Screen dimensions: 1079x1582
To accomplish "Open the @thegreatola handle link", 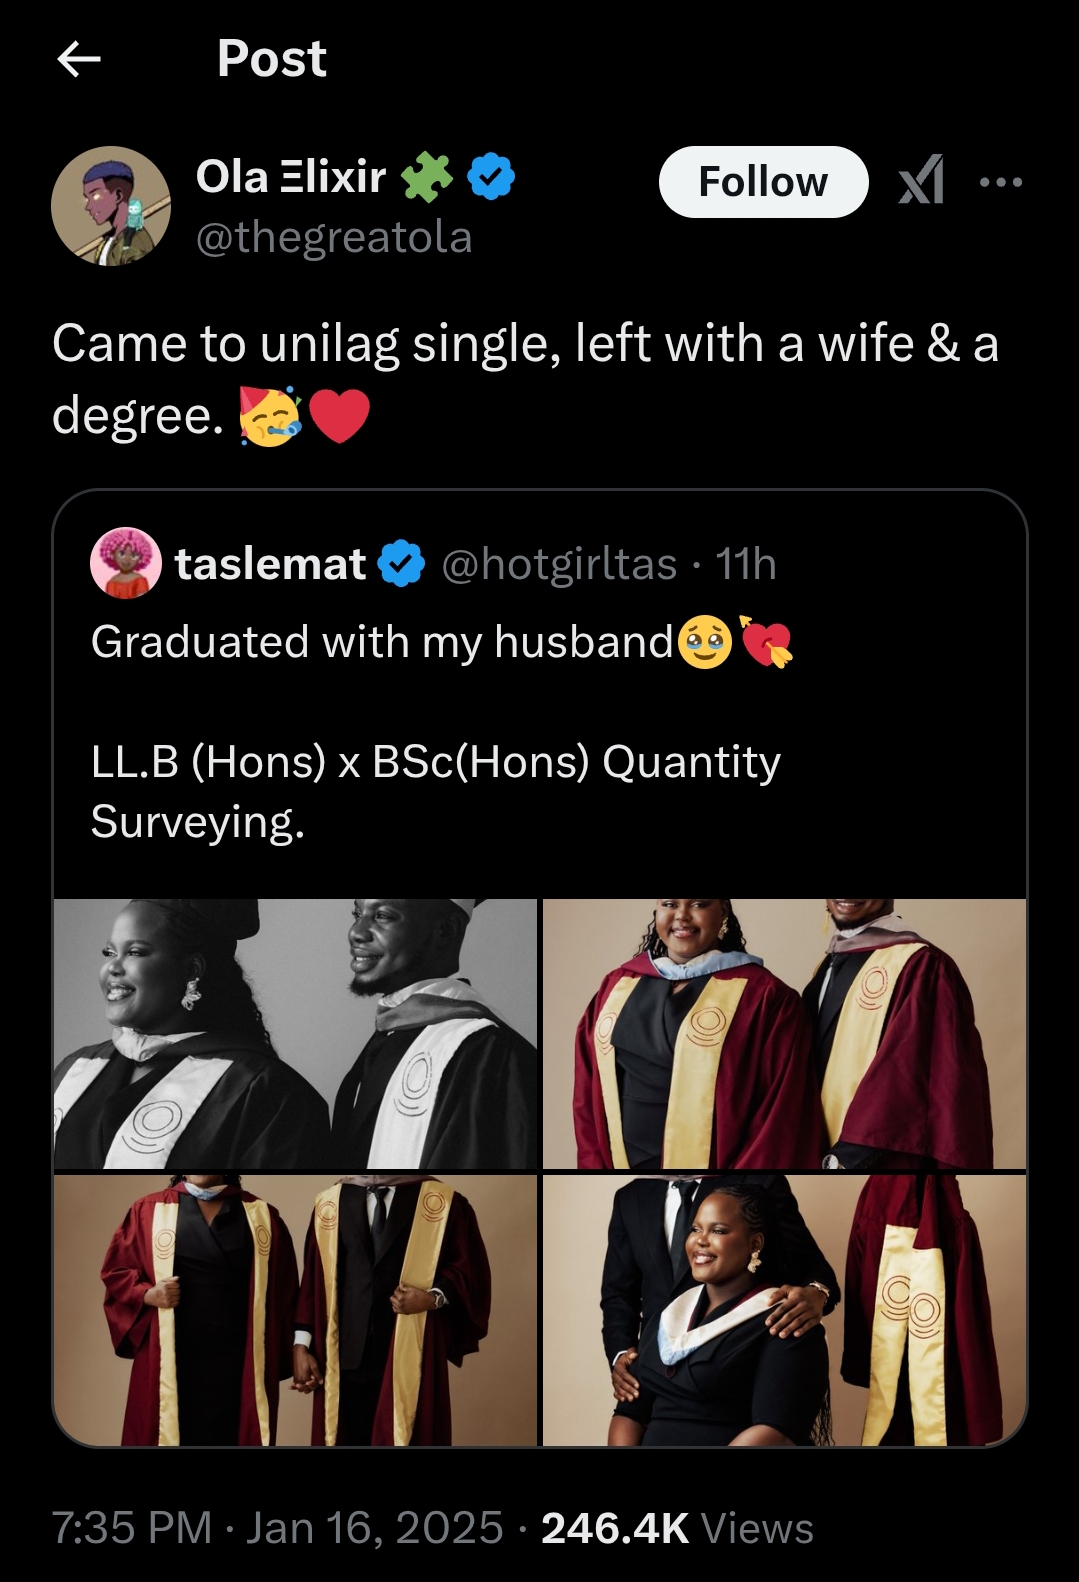I will pyautogui.click(x=334, y=238).
